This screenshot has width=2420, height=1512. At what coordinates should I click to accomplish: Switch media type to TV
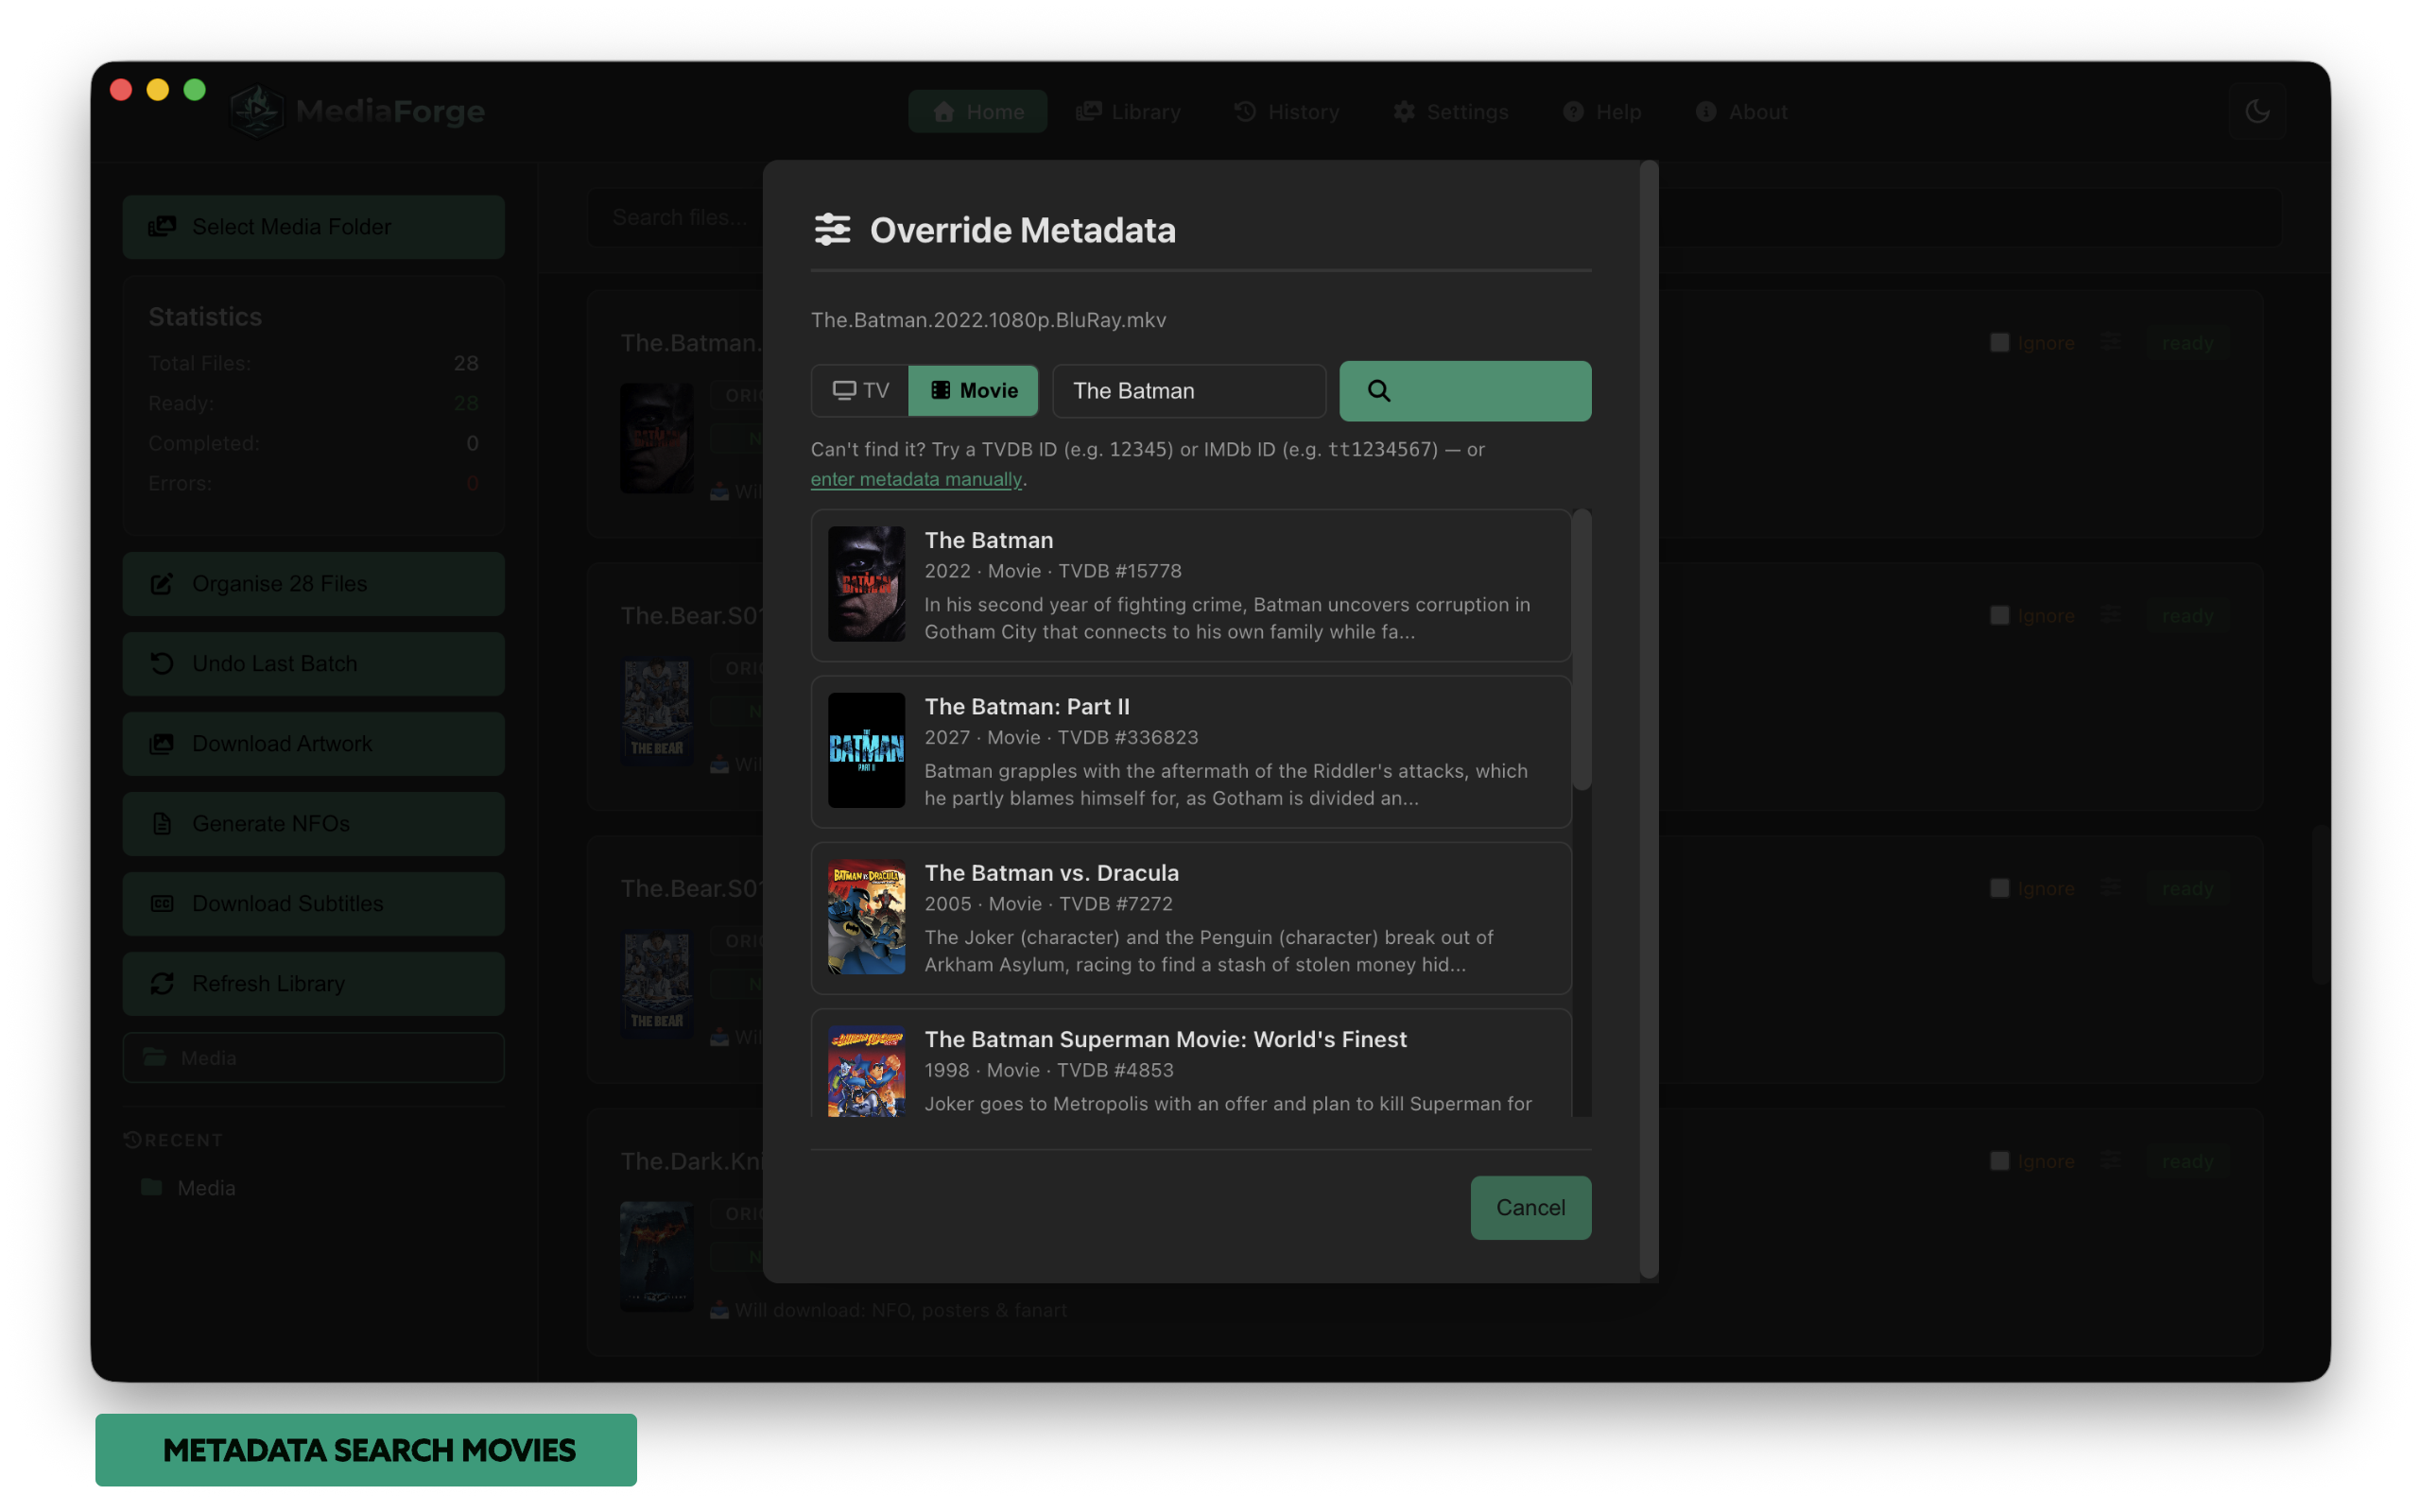click(x=860, y=391)
